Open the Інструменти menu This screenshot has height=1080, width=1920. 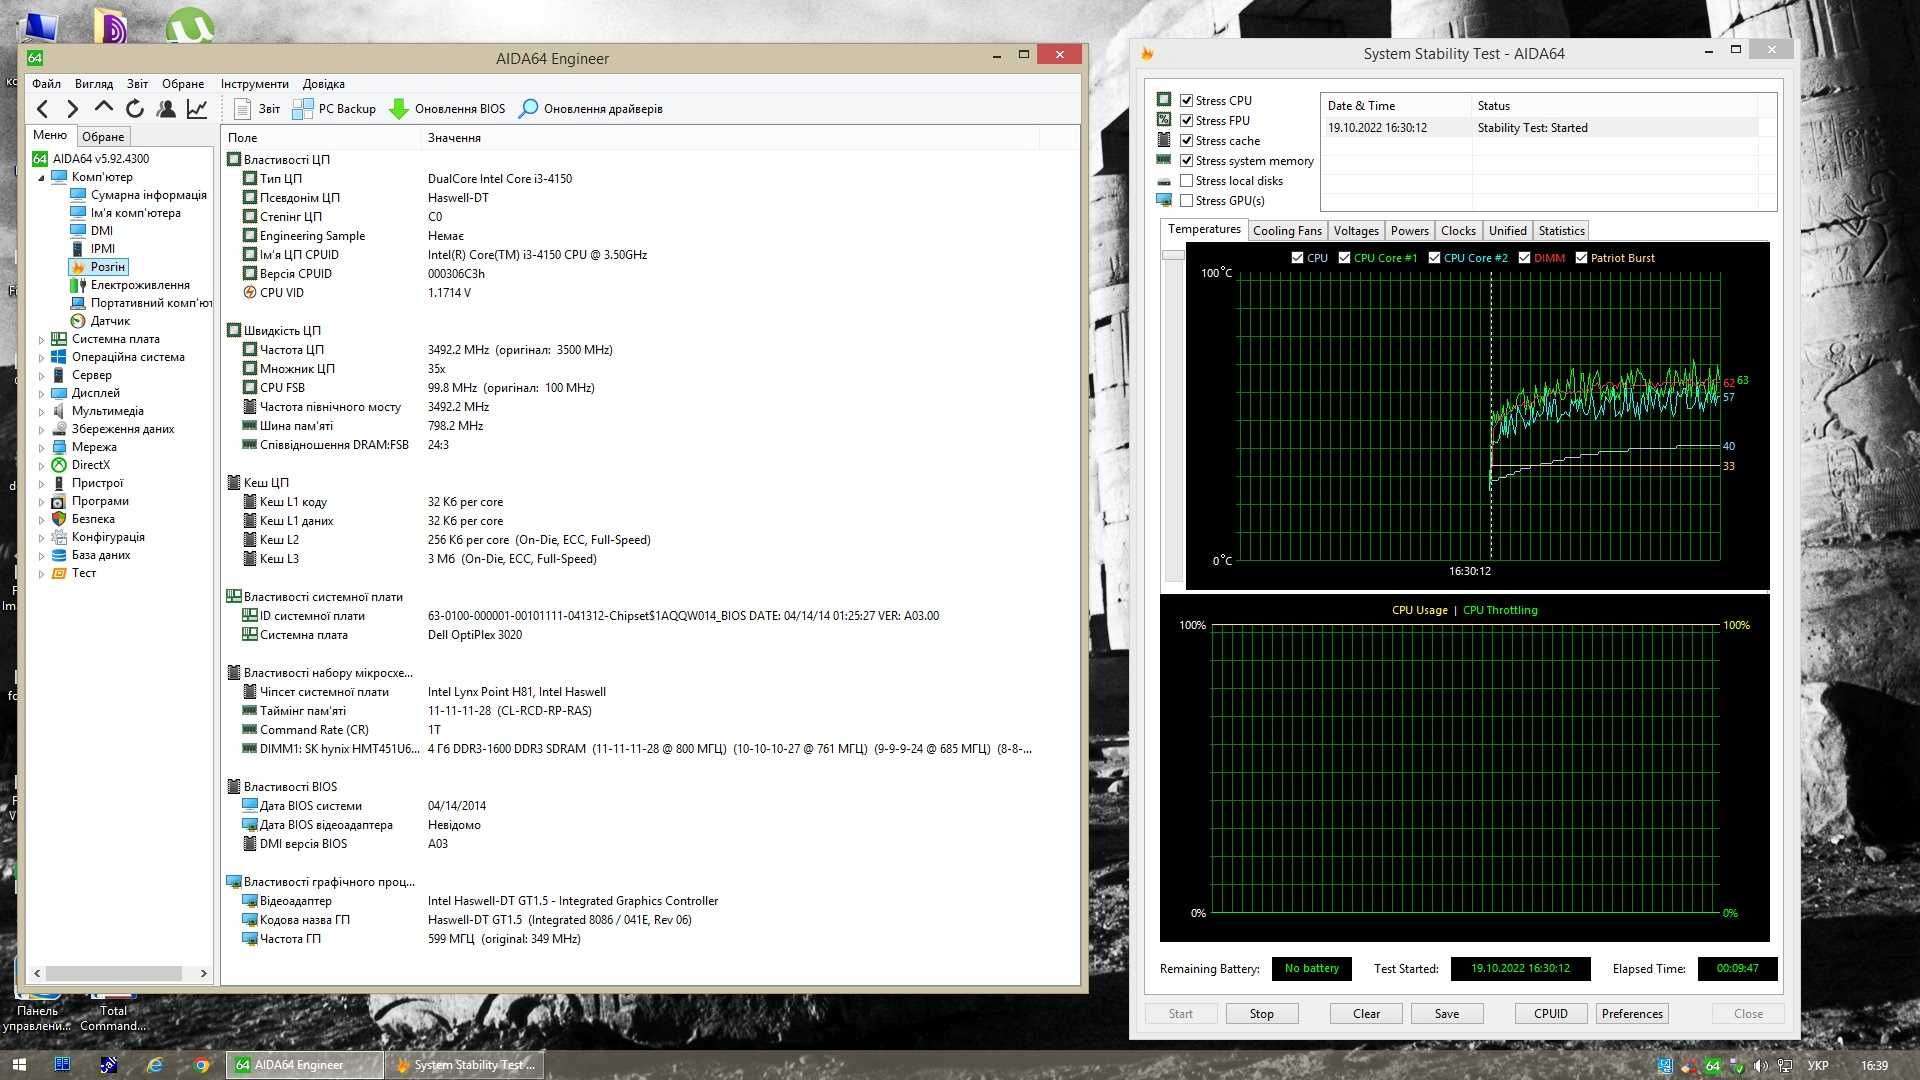click(254, 84)
